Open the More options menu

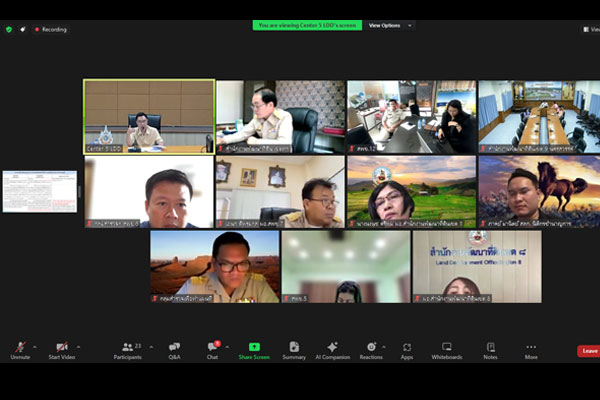531,347
